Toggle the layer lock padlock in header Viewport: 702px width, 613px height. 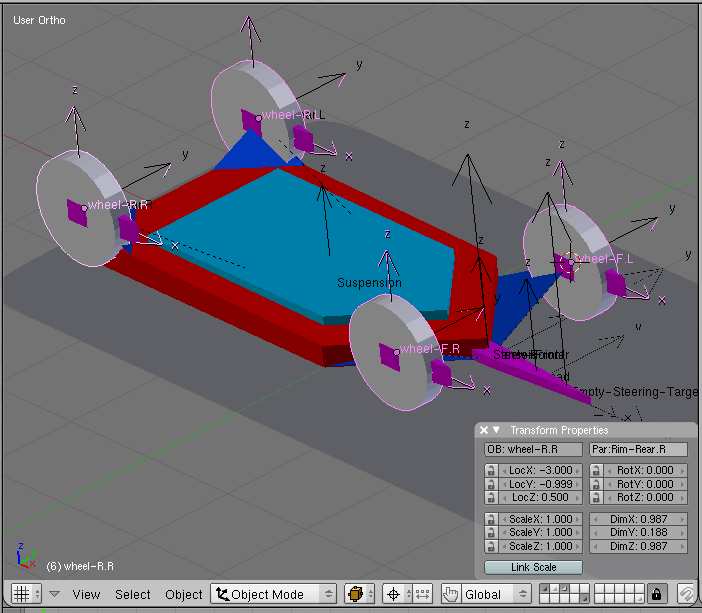[656, 594]
